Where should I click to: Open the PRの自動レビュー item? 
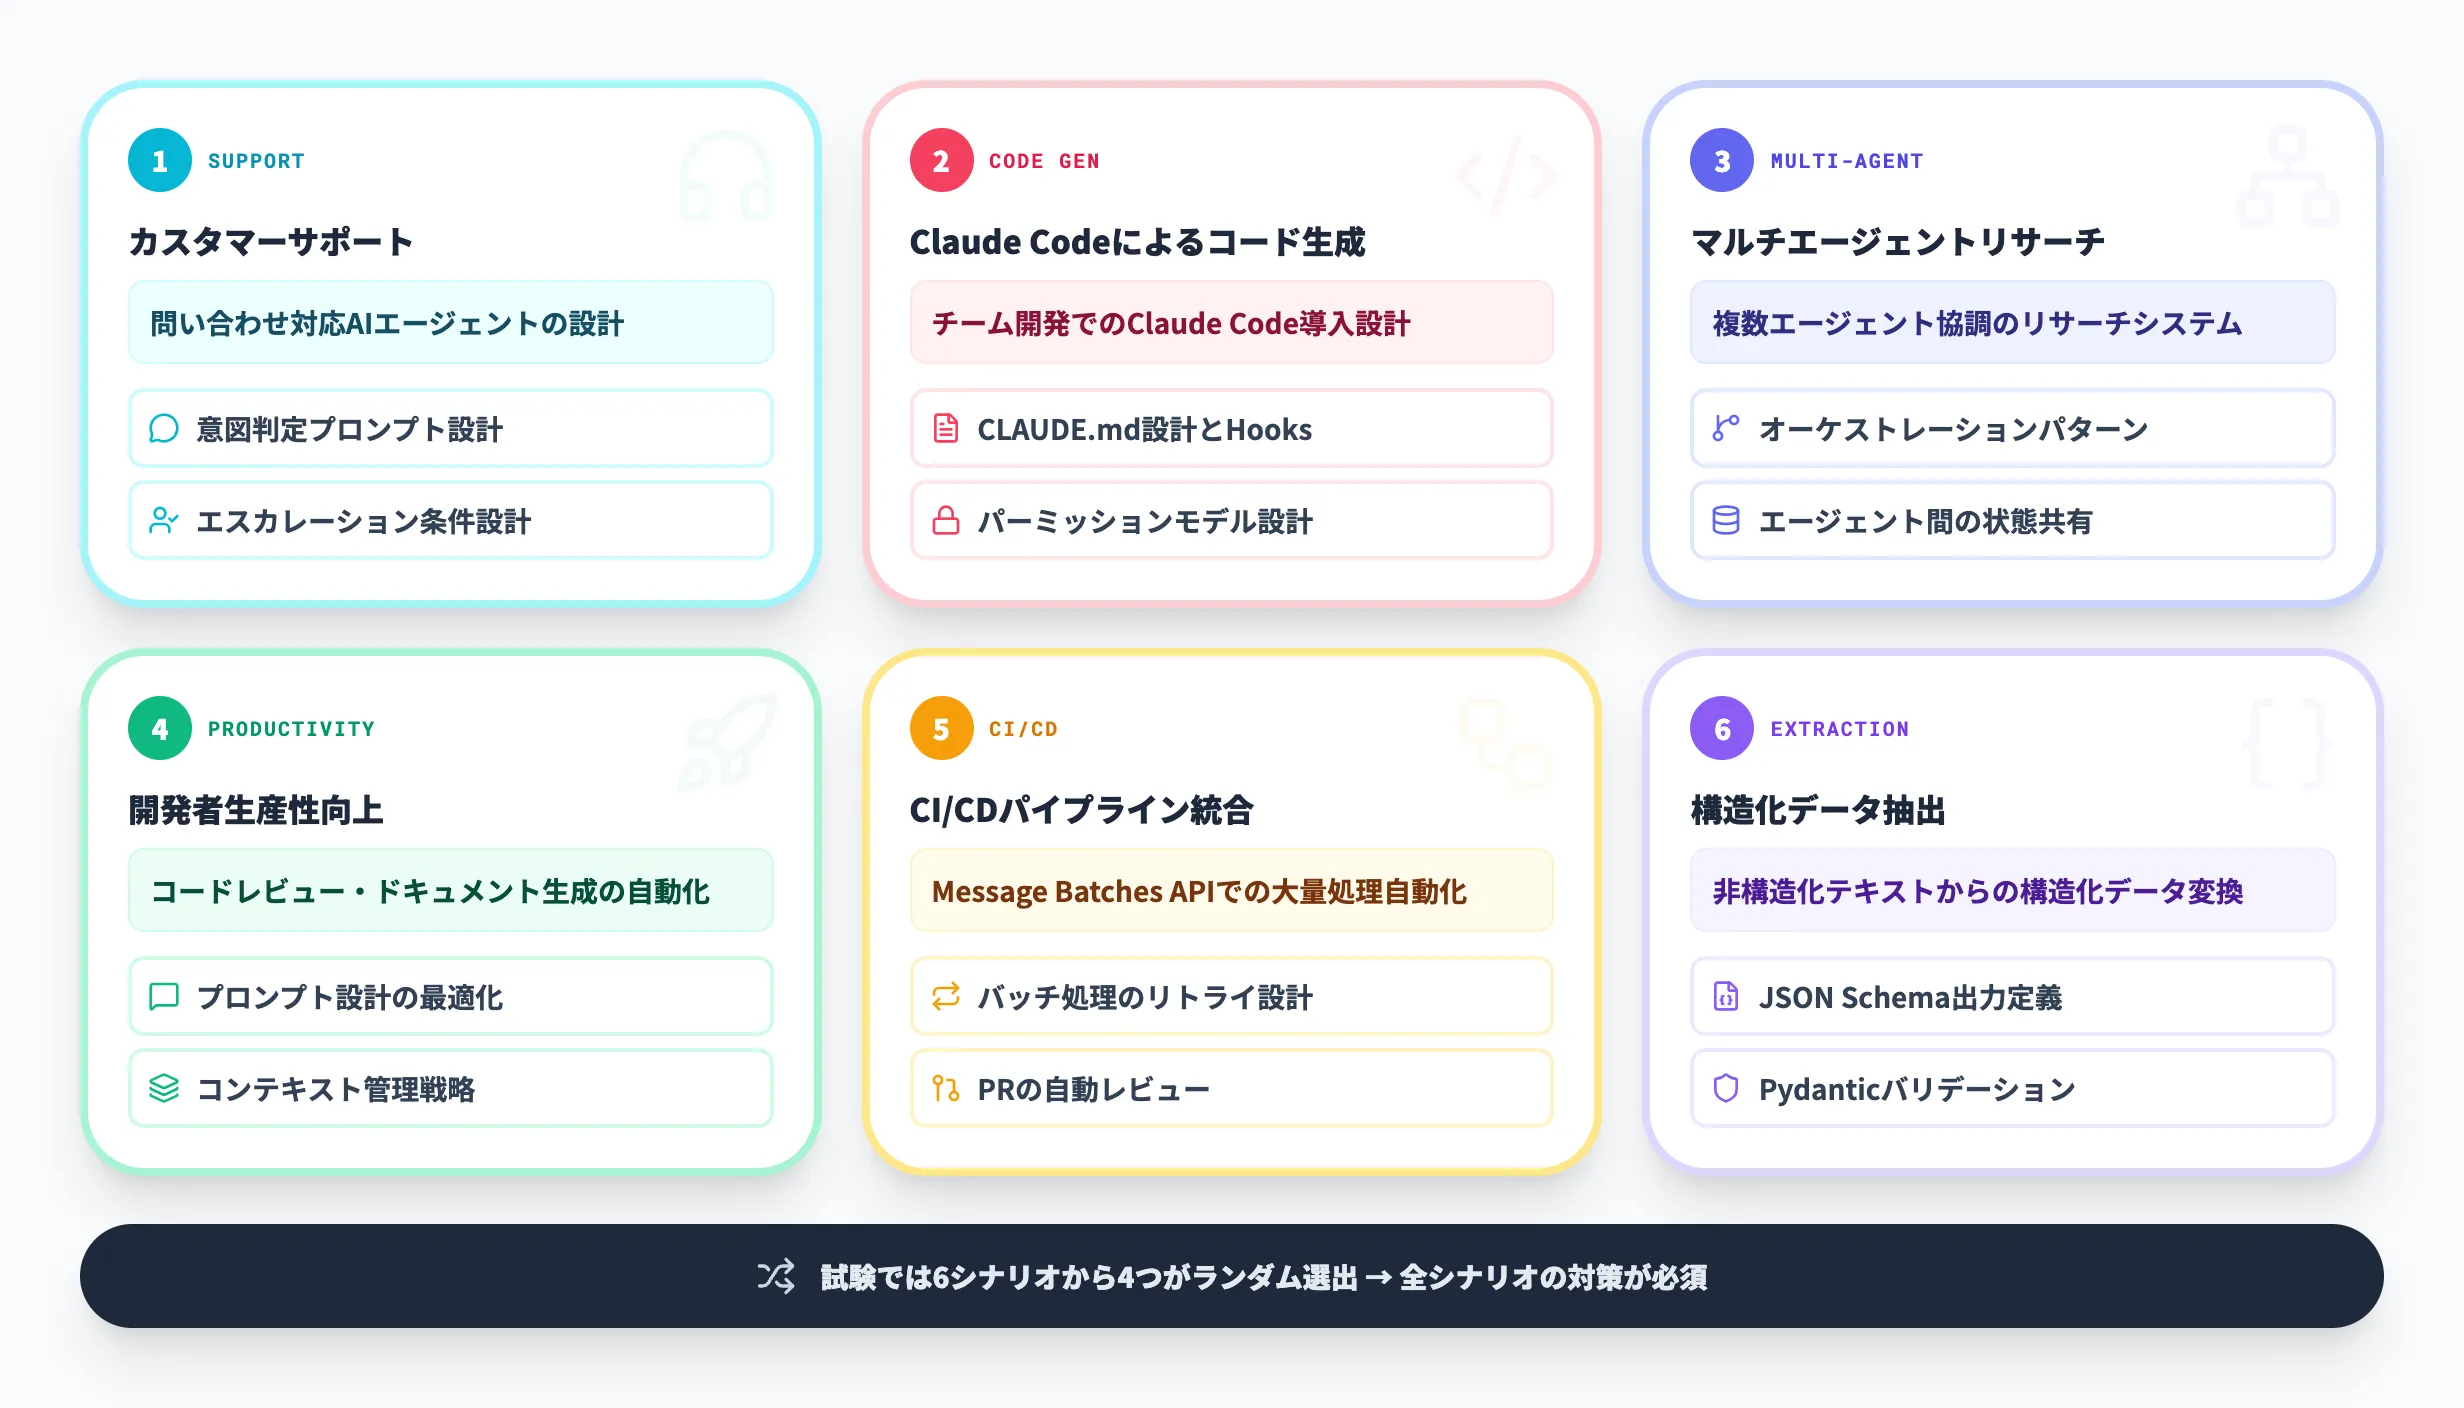click(x=1232, y=1089)
